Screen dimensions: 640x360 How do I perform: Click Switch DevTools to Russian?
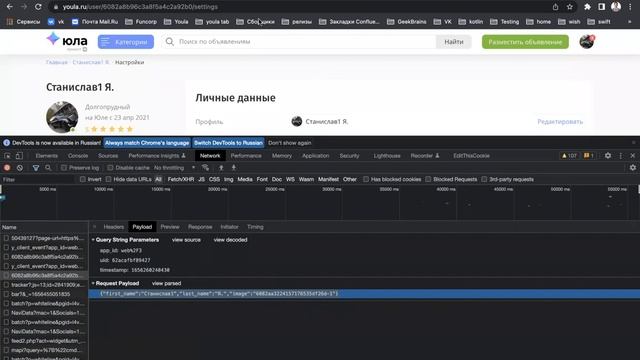228,143
